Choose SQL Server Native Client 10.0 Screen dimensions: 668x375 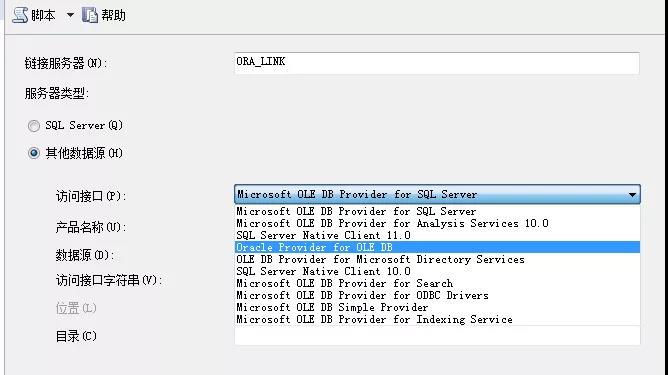(x=437, y=271)
